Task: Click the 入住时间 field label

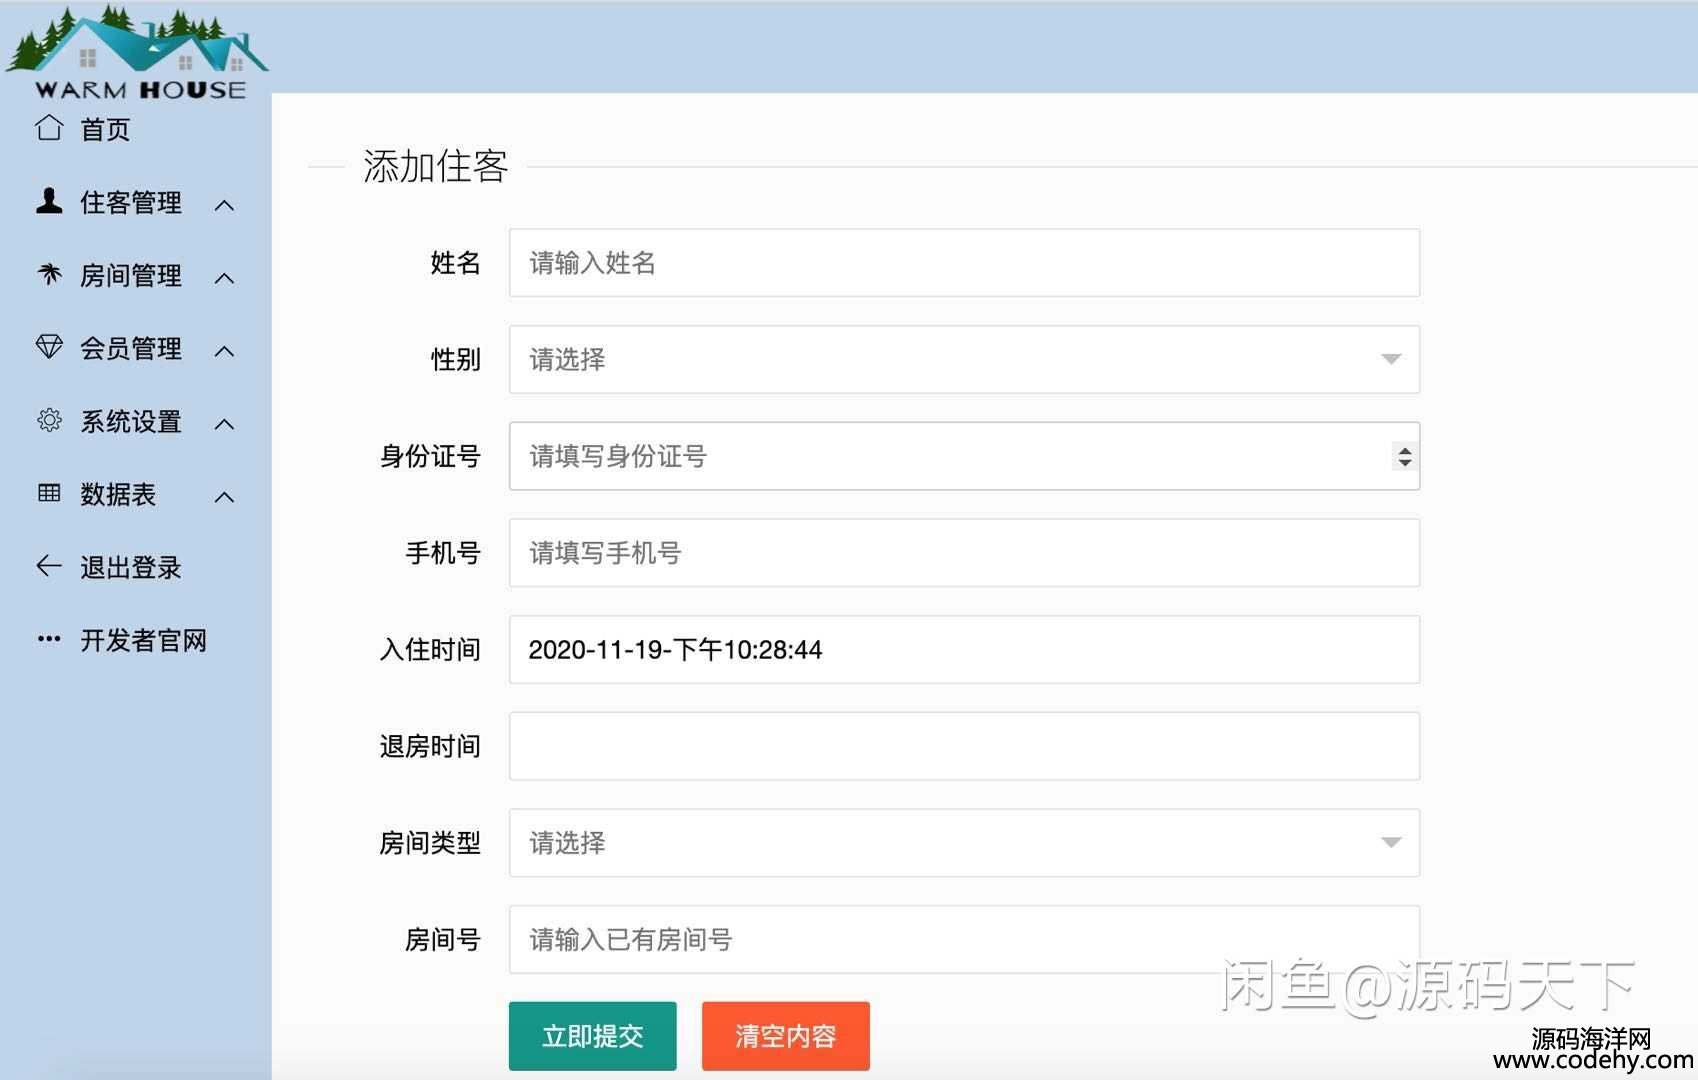Action: coord(430,649)
